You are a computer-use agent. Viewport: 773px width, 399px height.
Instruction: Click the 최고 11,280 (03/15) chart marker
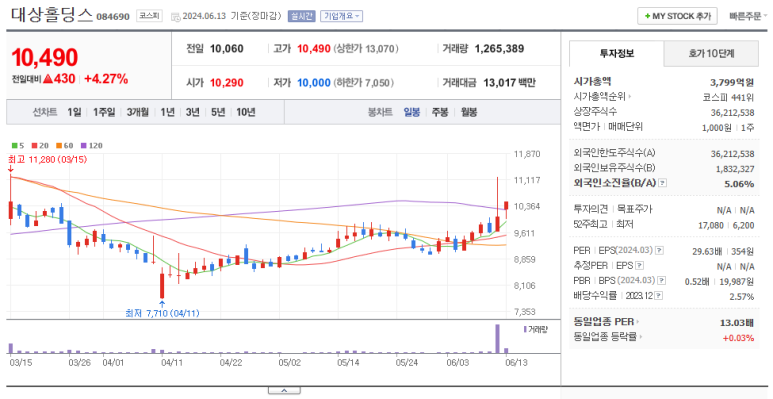click(x=47, y=159)
